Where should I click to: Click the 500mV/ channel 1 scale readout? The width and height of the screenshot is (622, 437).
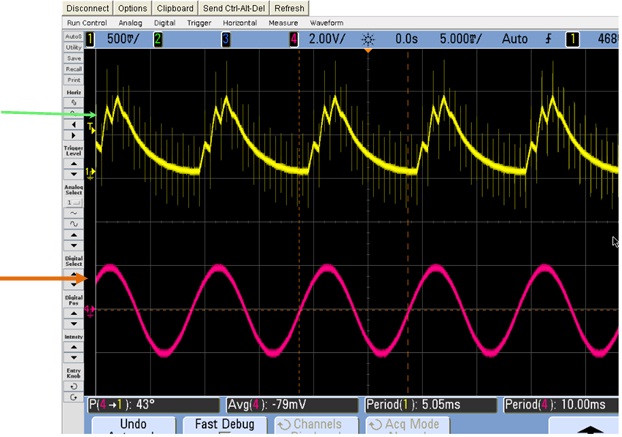(x=123, y=39)
